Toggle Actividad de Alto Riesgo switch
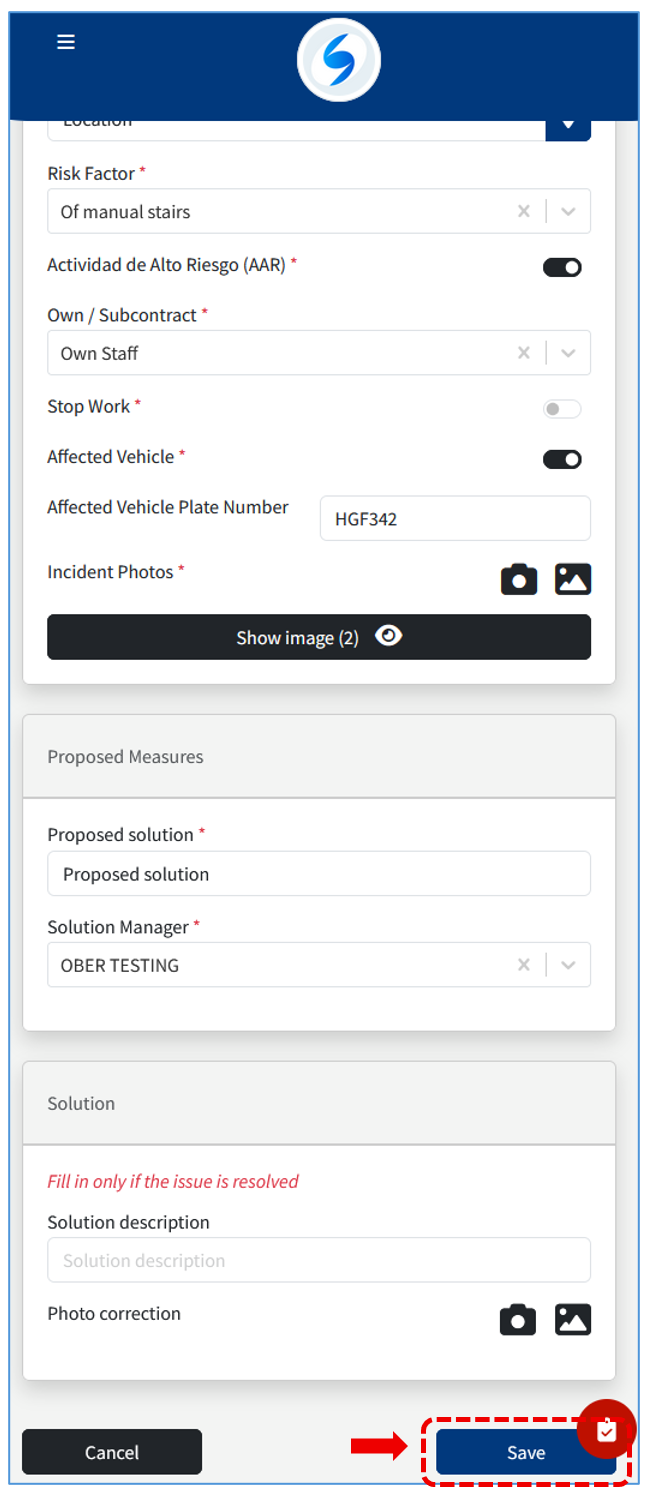The width and height of the screenshot is (652, 1502). point(562,267)
